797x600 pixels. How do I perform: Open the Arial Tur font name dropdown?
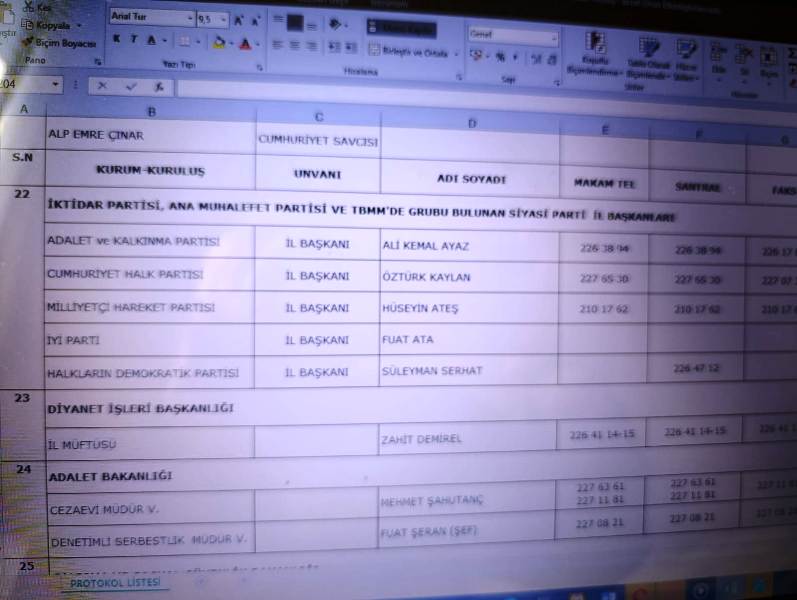(189, 19)
